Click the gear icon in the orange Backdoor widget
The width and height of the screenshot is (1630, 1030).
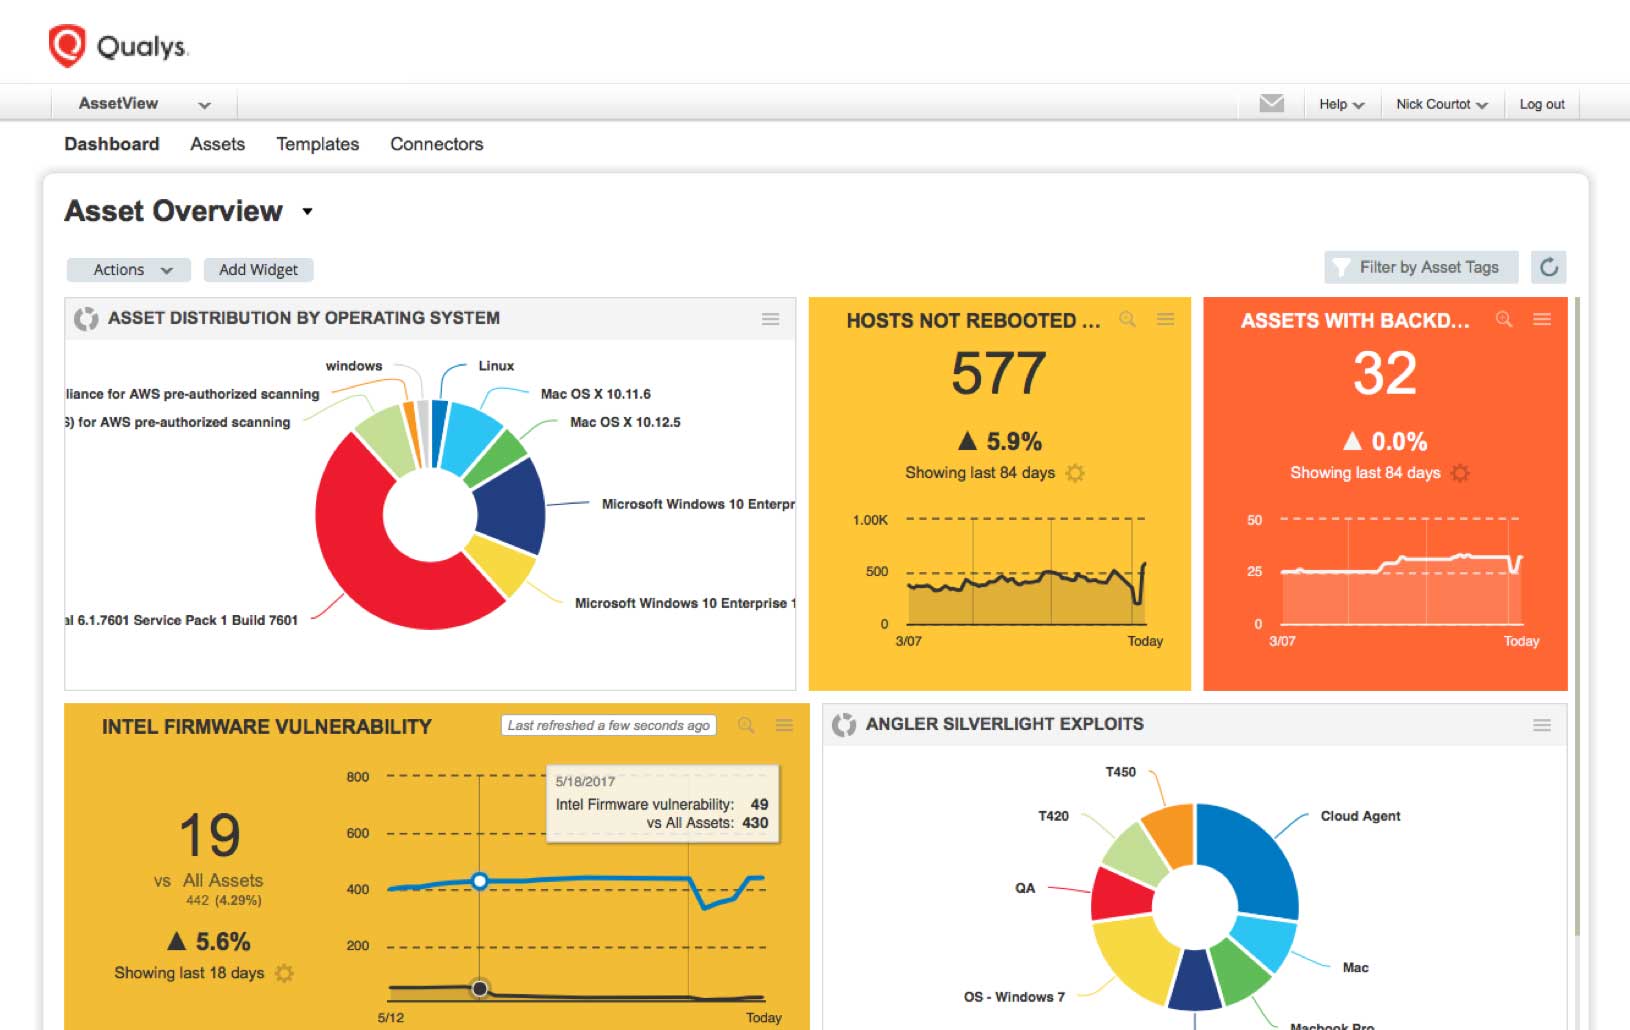point(1460,473)
